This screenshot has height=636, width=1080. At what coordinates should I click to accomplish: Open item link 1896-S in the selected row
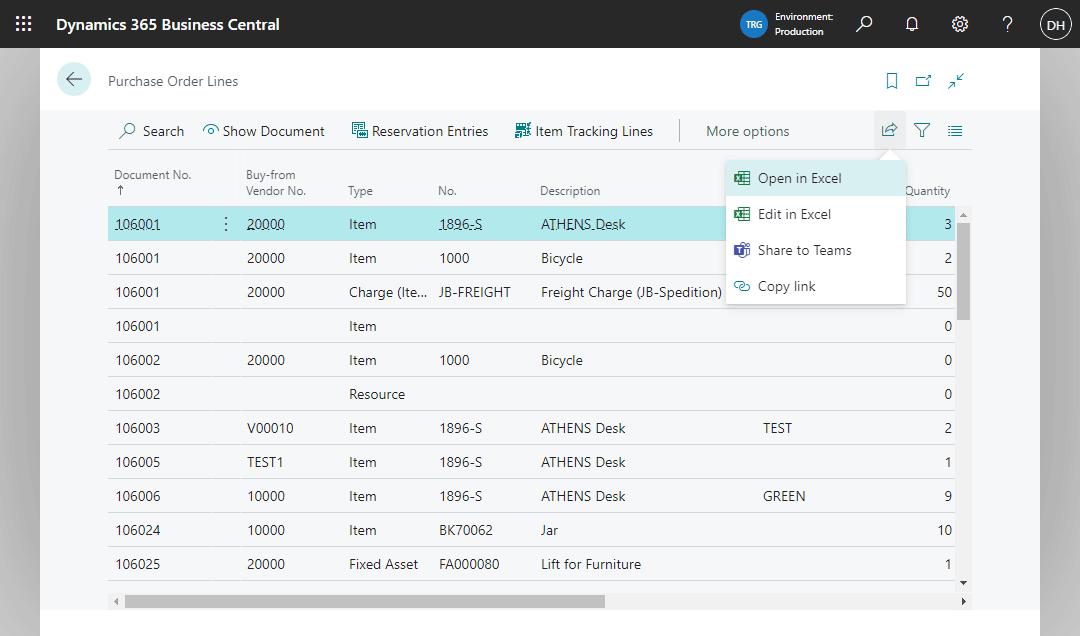tap(461, 224)
